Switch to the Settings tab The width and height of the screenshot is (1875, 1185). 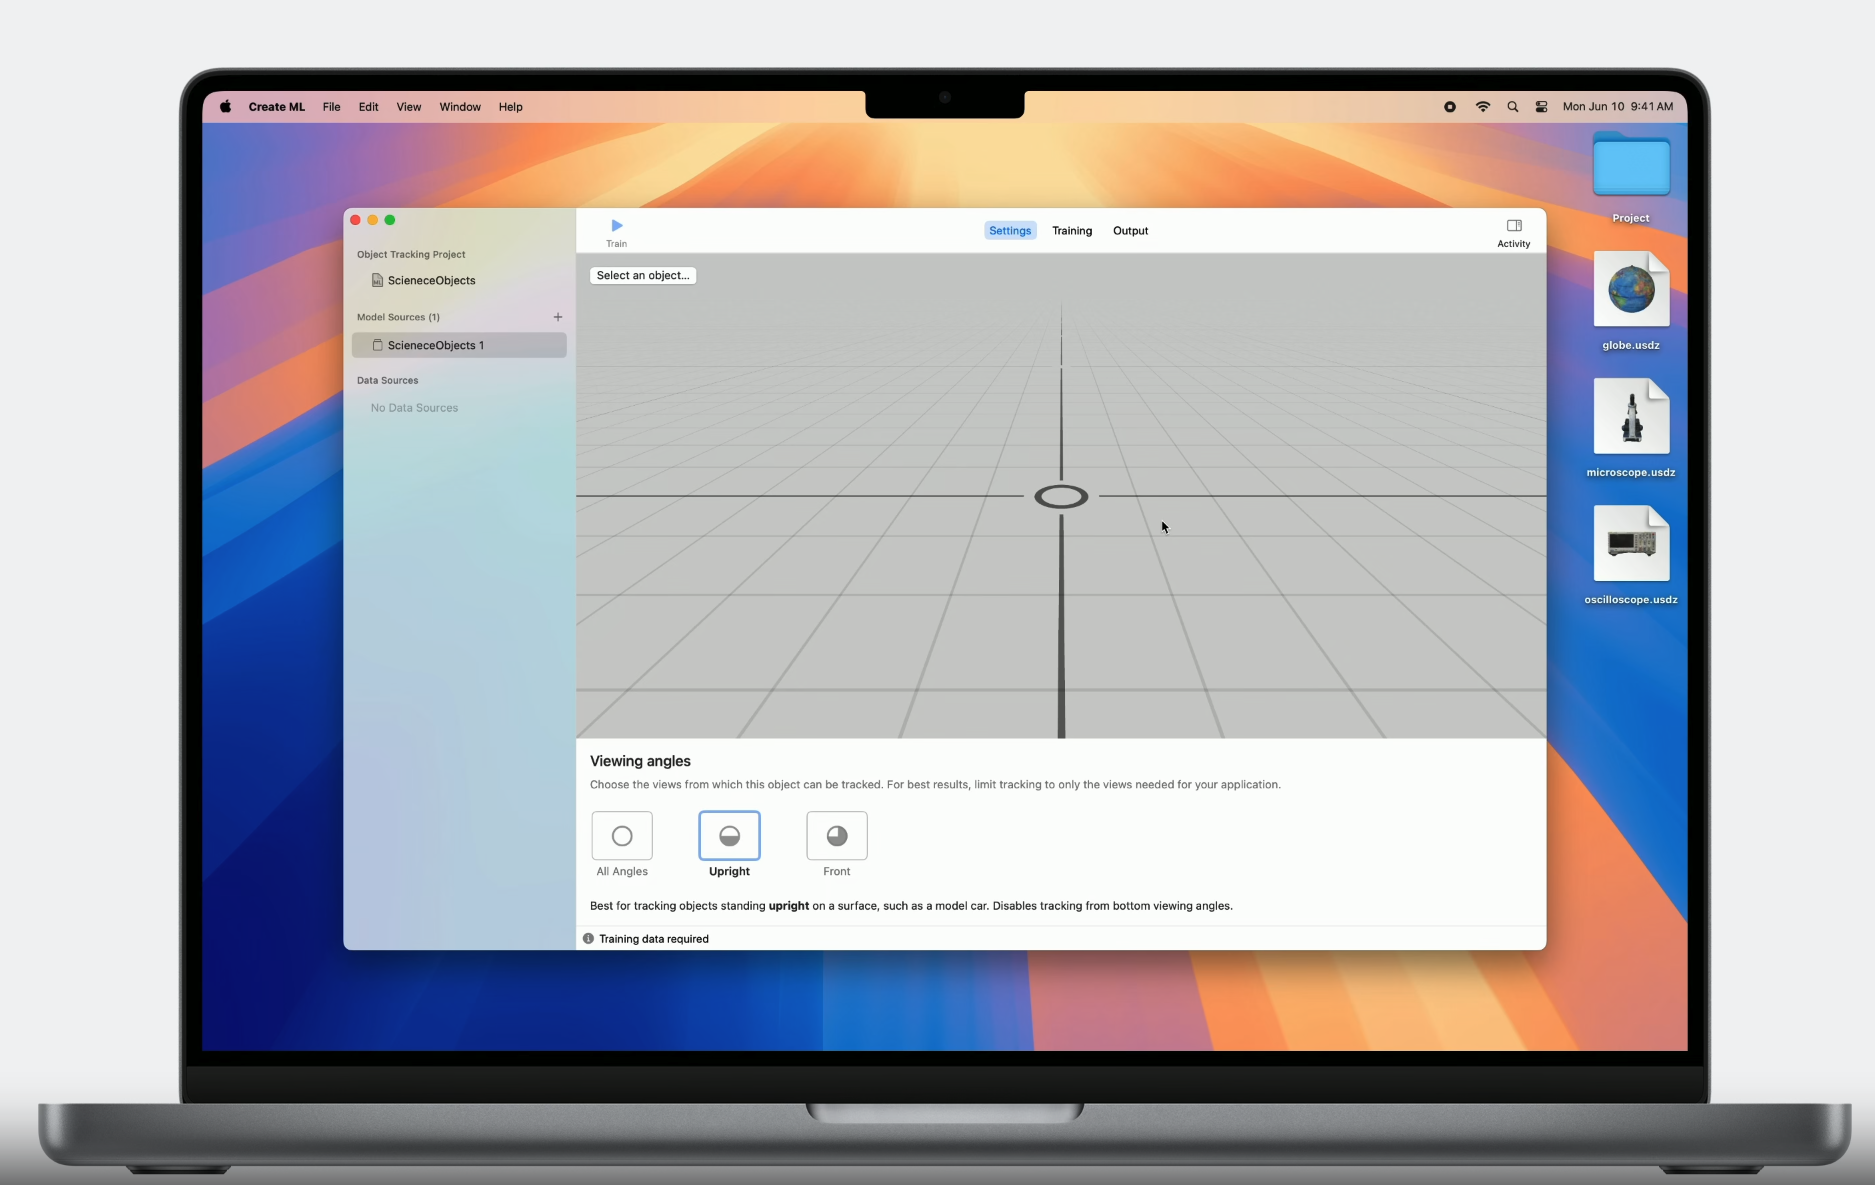(1010, 231)
